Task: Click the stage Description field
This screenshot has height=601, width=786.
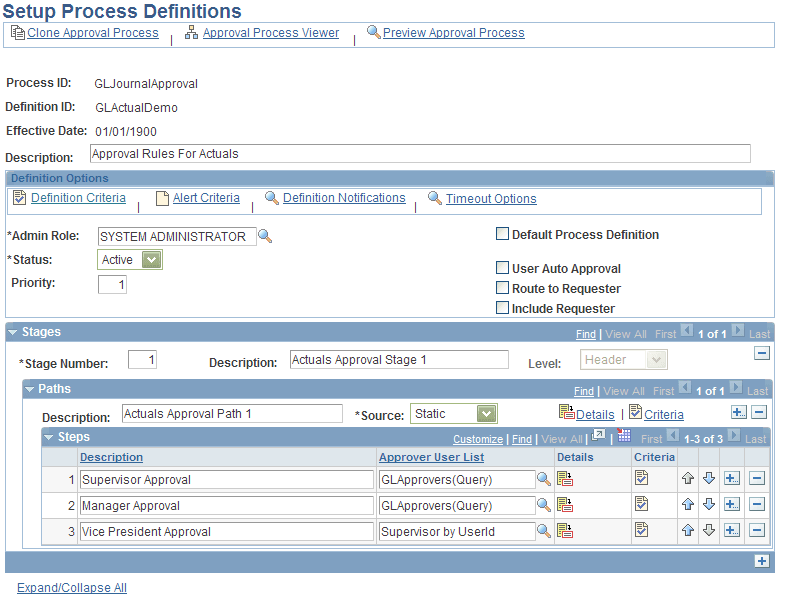Action: pyautogui.click(x=399, y=359)
